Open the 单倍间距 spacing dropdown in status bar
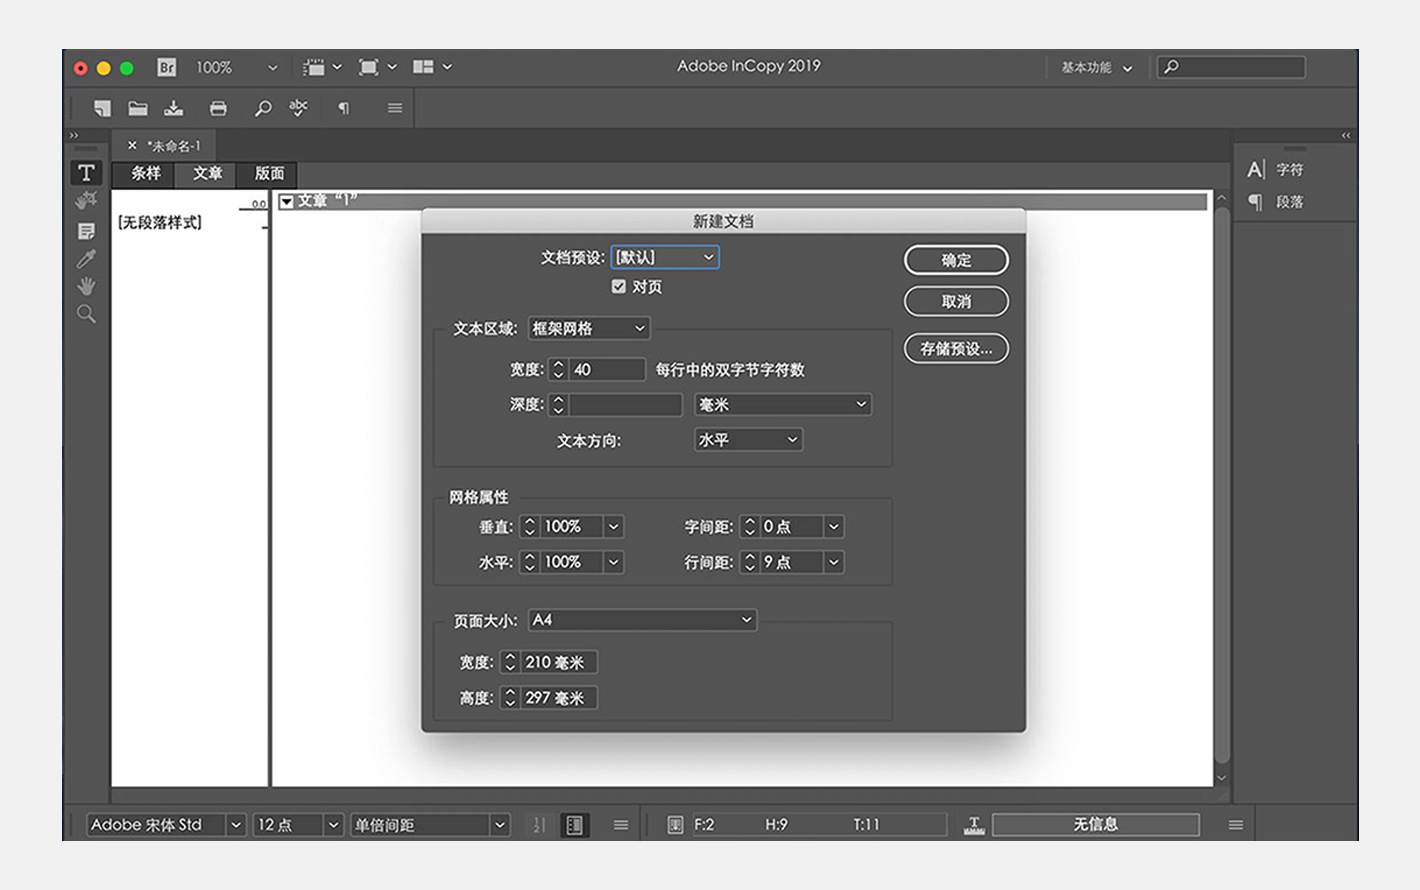The width and height of the screenshot is (1420, 890). click(x=430, y=825)
